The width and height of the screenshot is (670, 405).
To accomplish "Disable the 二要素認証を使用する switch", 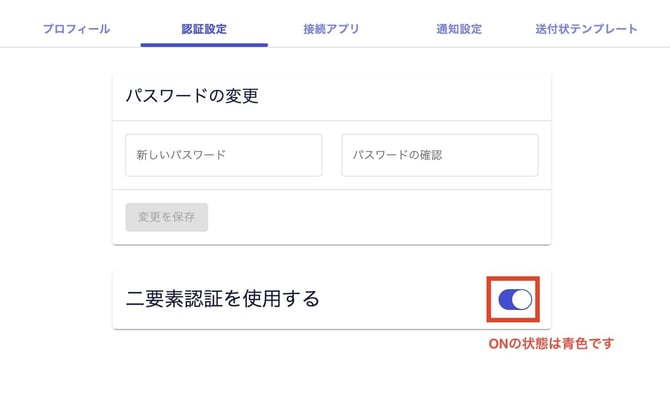I will coord(515,299).
